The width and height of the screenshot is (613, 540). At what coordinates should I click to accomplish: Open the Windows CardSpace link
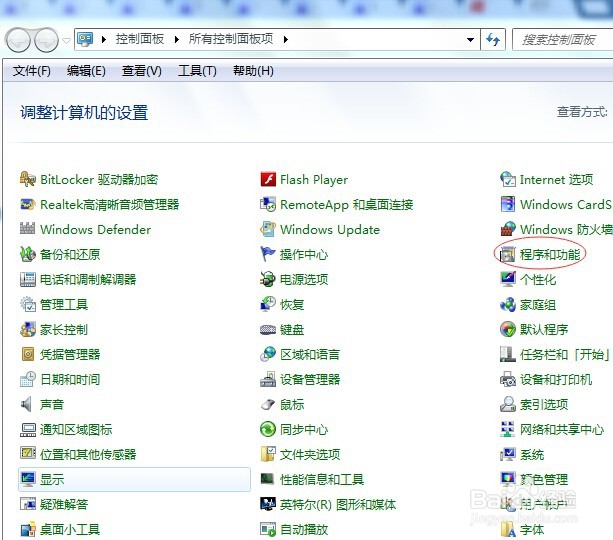click(566, 205)
